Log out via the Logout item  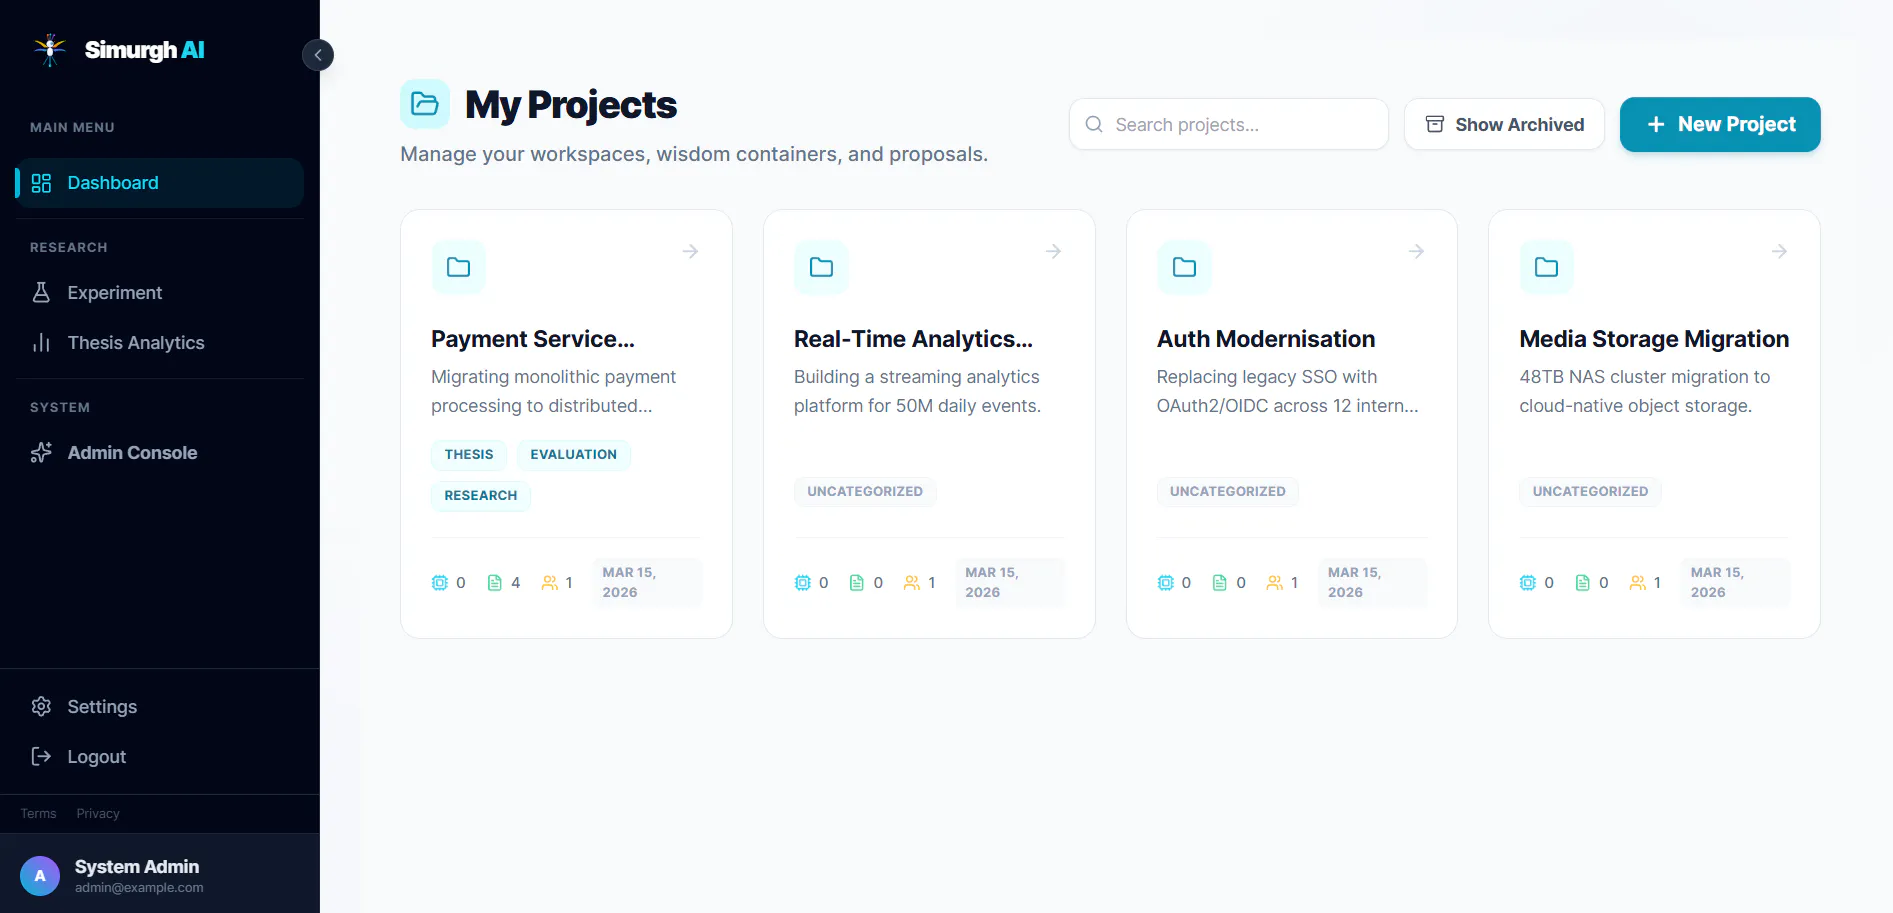click(x=159, y=757)
